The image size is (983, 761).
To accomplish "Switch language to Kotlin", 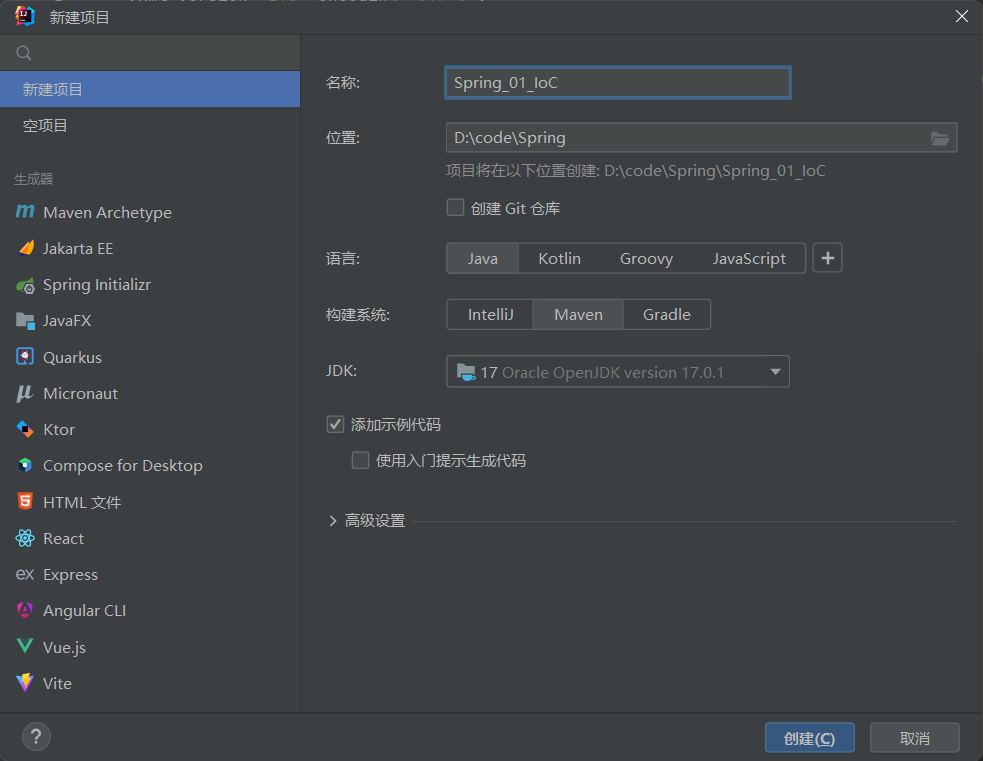I will tap(559, 258).
